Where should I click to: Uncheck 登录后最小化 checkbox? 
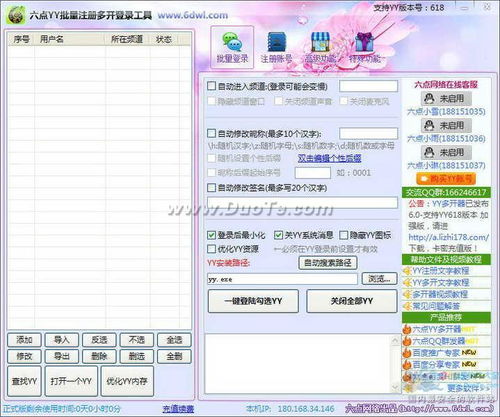pos(211,235)
